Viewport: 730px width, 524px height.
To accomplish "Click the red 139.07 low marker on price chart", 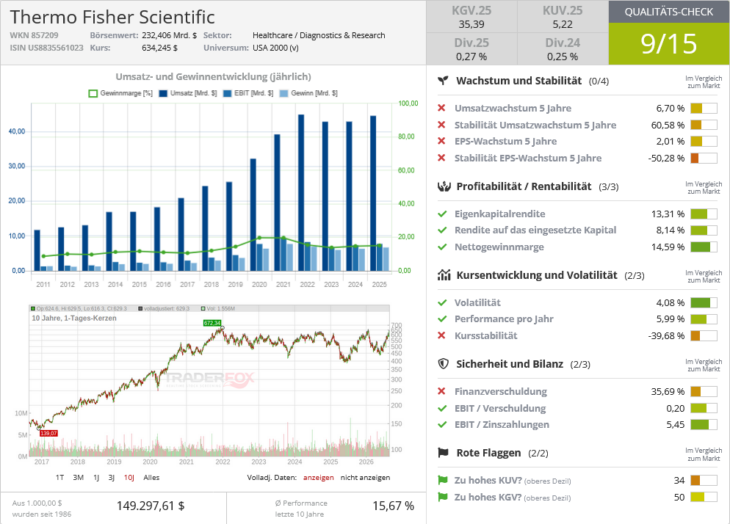I will tap(48, 433).
